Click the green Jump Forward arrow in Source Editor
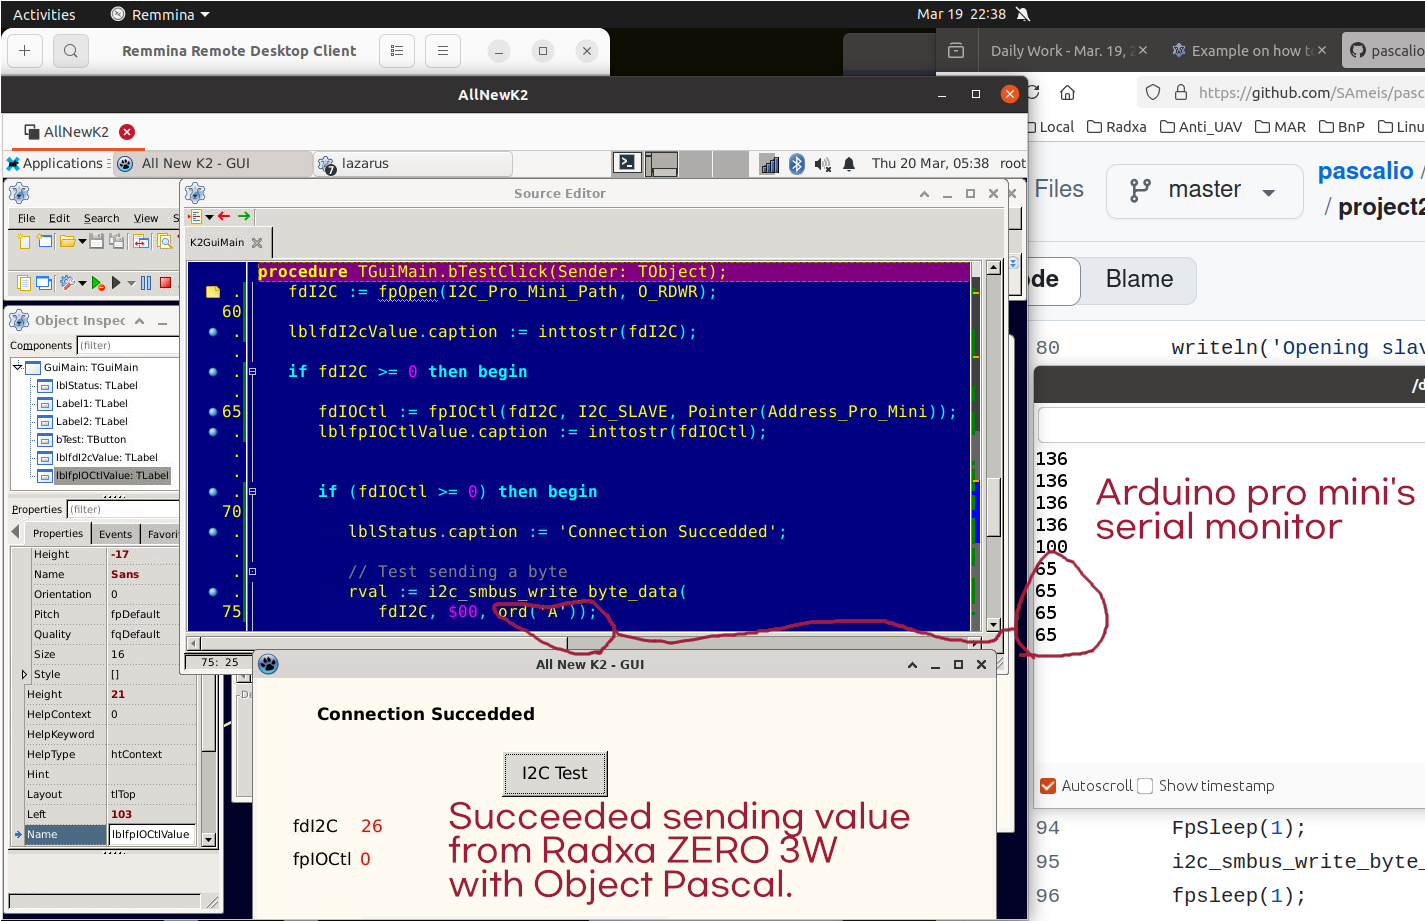The height and width of the screenshot is (921, 1425). click(244, 216)
